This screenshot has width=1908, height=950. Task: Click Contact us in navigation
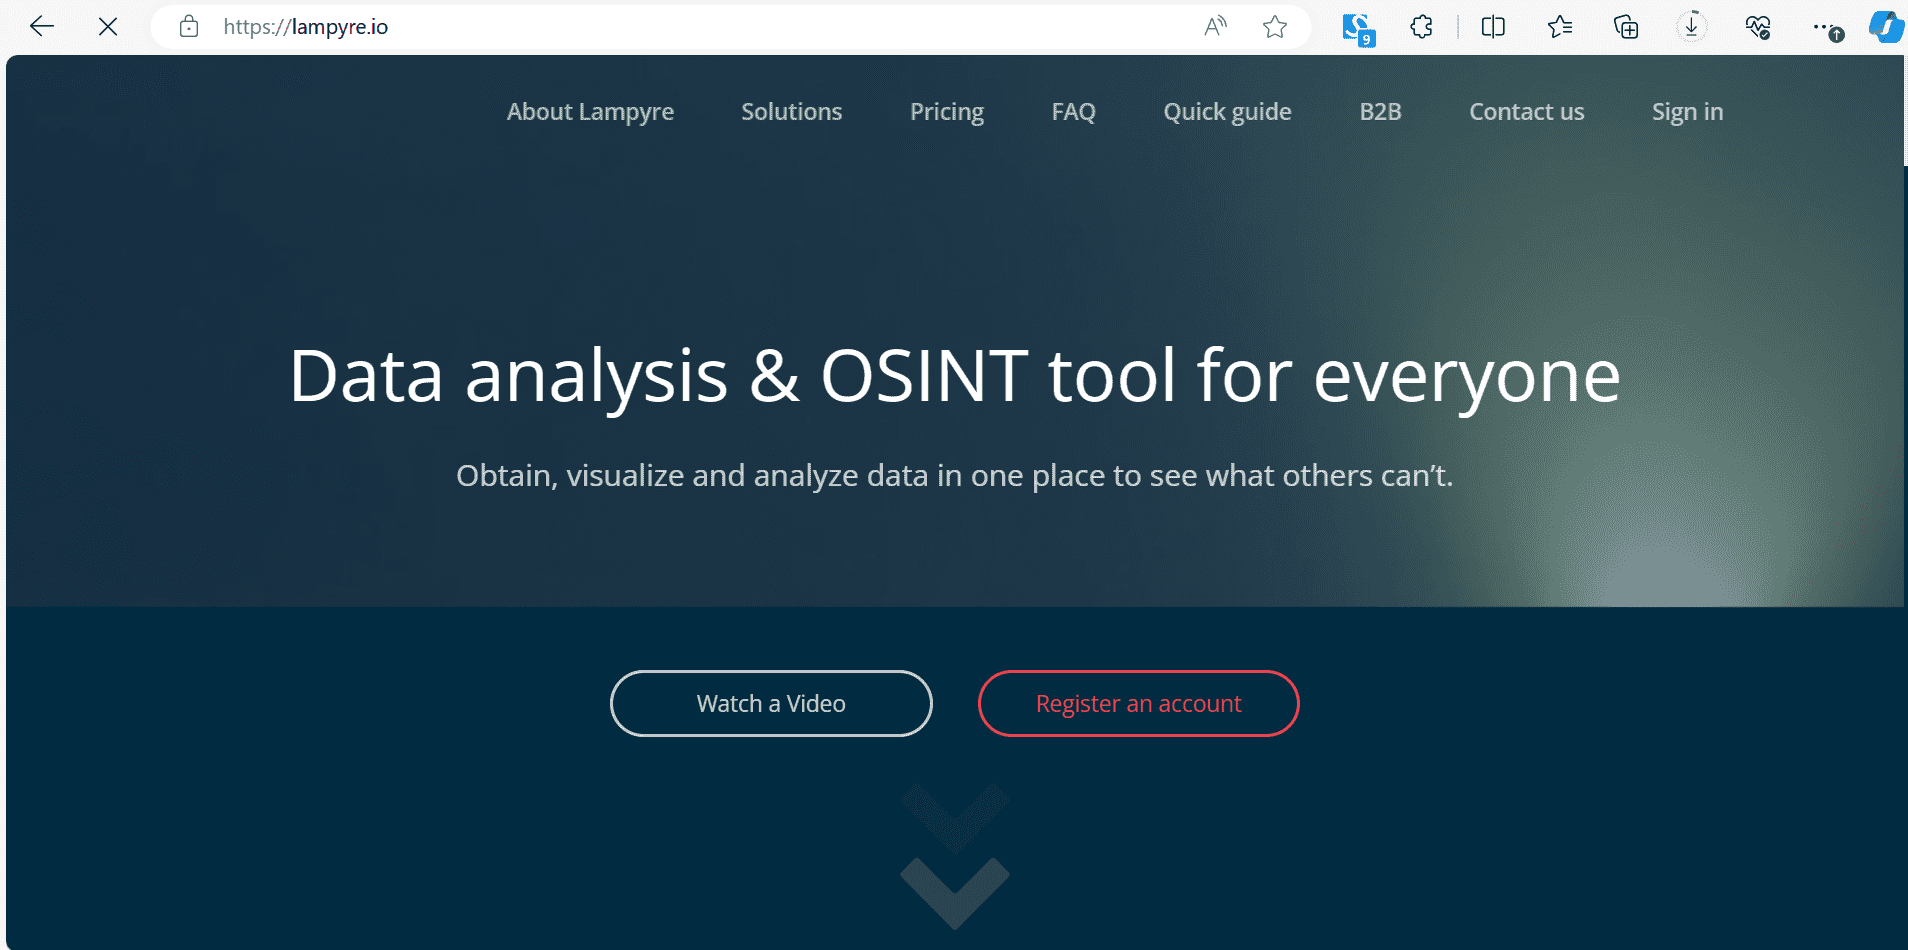point(1527,112)
